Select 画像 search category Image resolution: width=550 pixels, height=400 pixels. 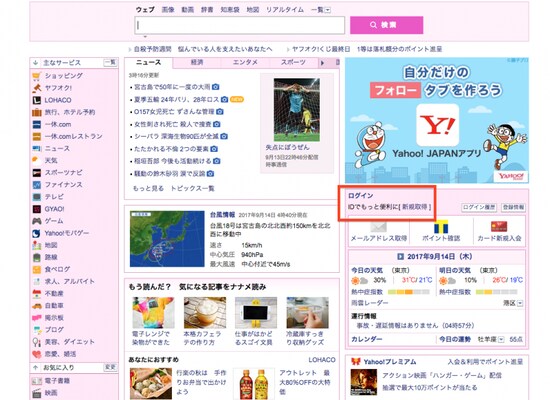point(168,10)
